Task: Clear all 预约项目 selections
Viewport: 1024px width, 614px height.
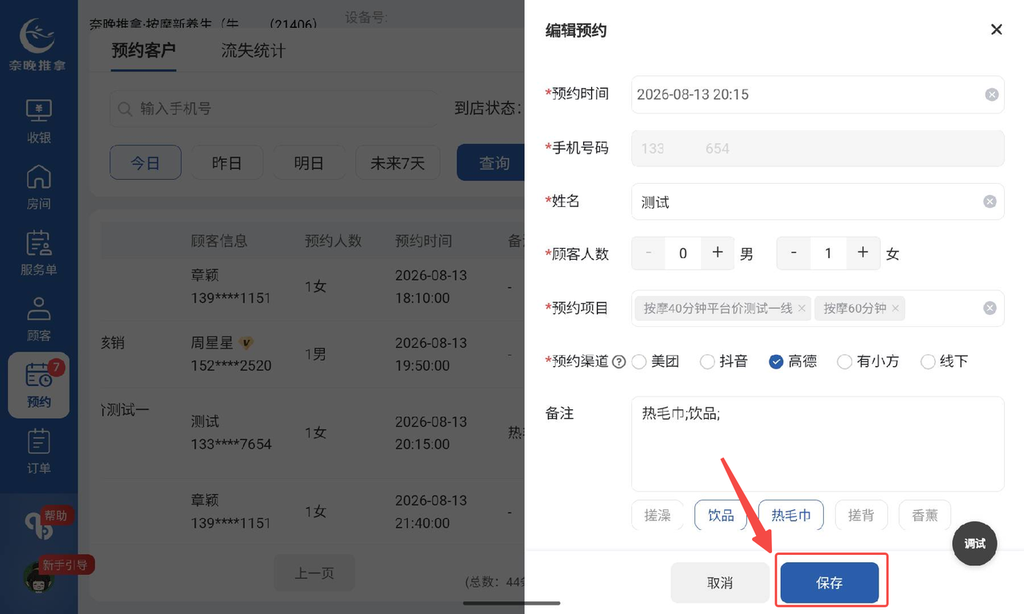Action: (x=990, y=308)
